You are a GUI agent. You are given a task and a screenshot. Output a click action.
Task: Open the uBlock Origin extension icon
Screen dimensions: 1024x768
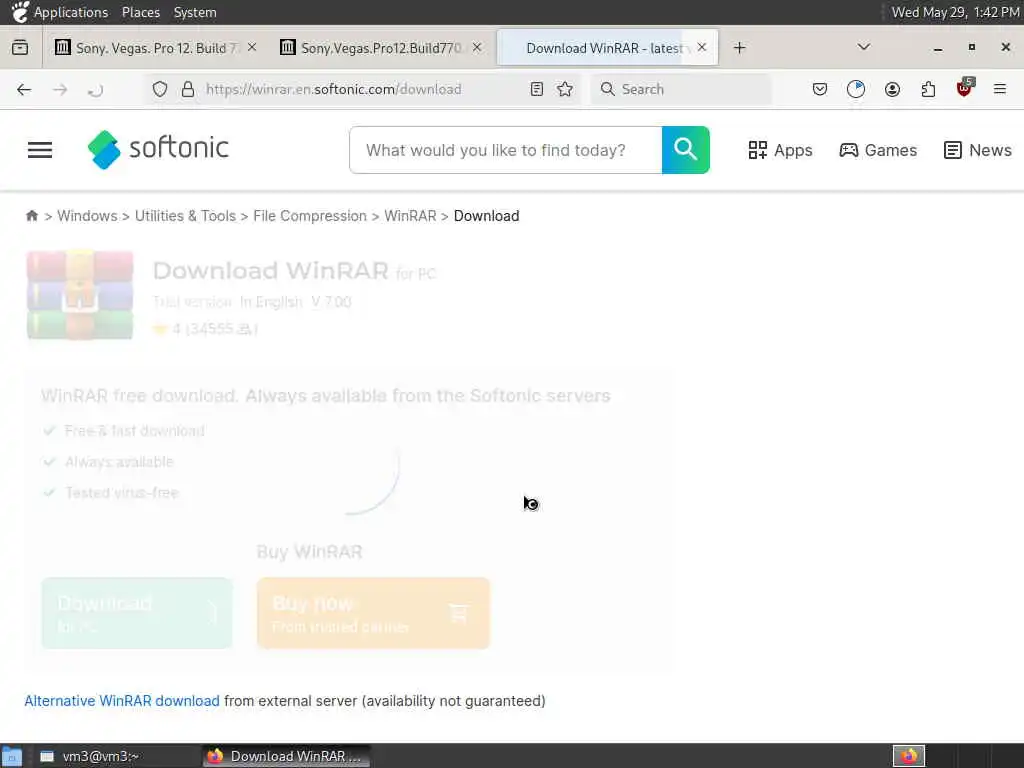(965, 88)
